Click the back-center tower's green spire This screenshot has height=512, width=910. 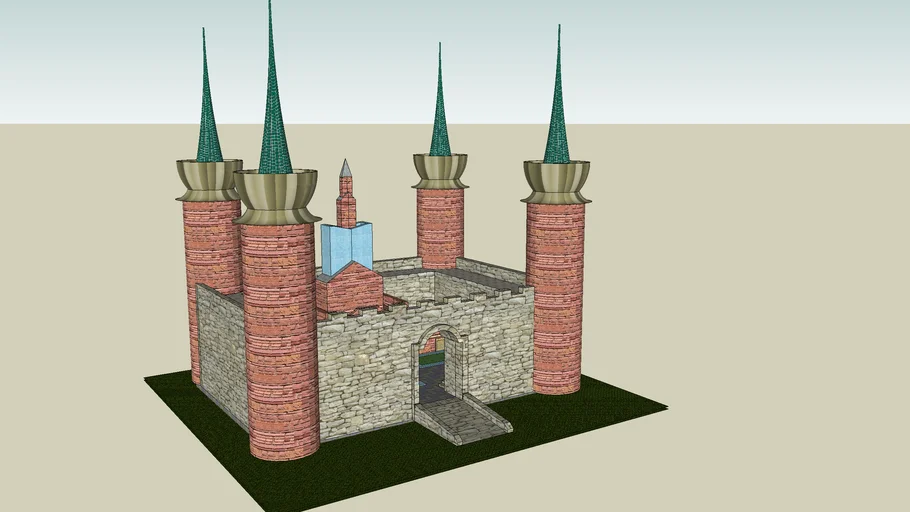click(440, 115)
